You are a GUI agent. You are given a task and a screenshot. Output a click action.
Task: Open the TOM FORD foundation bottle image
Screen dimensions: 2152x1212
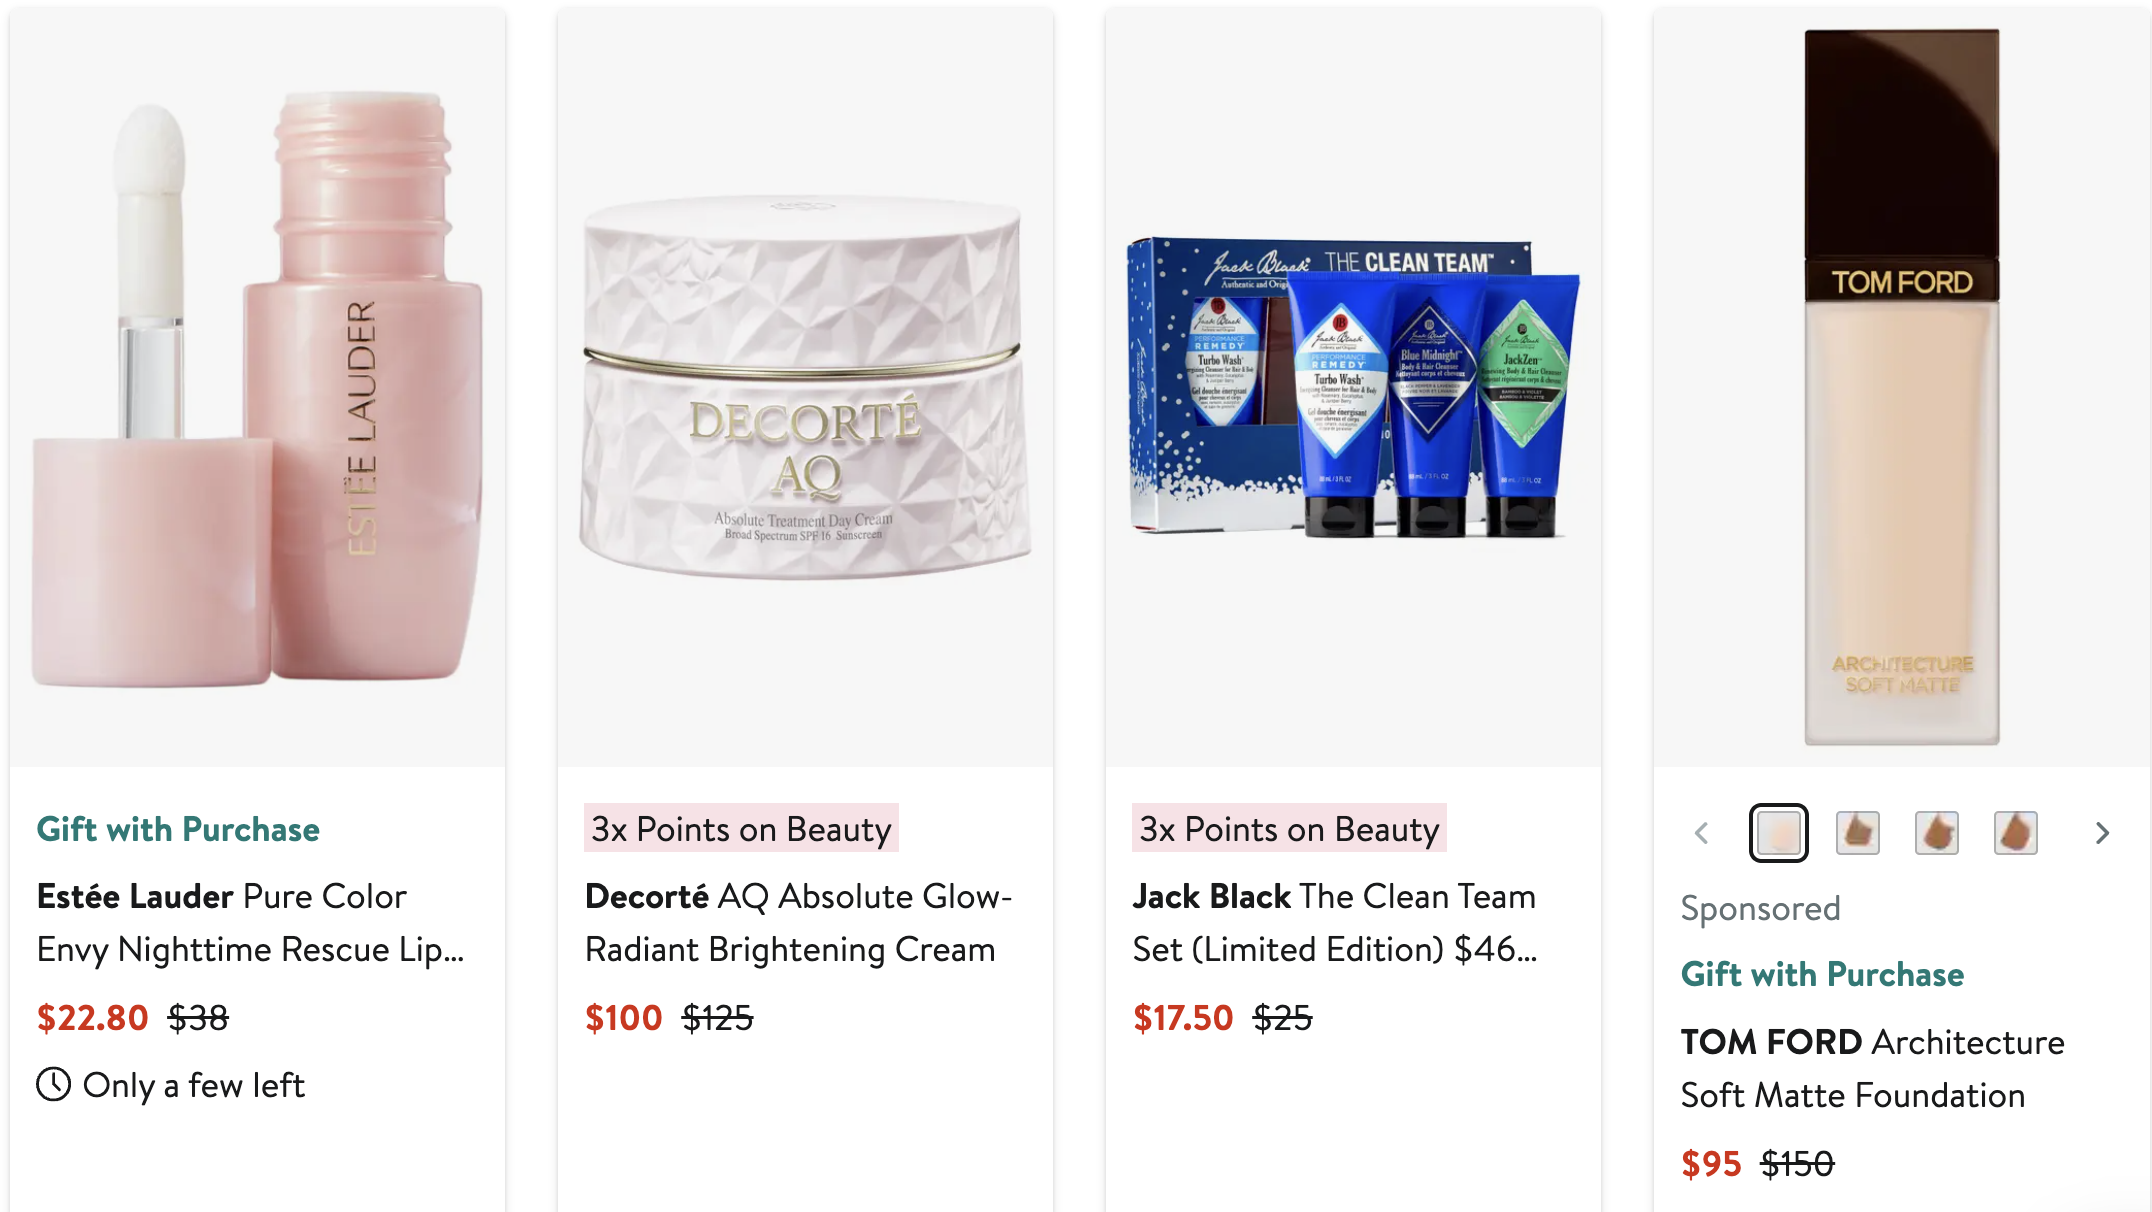click(1902, 388)
